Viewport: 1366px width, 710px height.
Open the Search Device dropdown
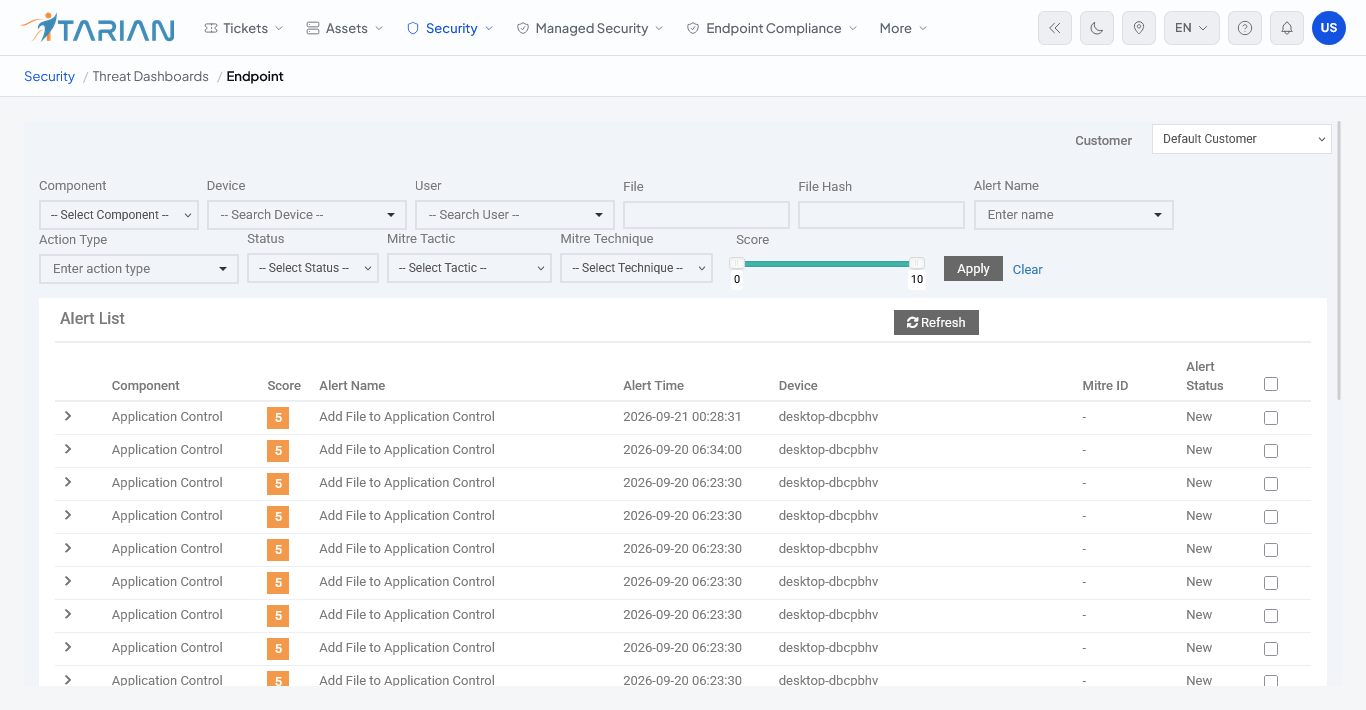click(307, 215)
